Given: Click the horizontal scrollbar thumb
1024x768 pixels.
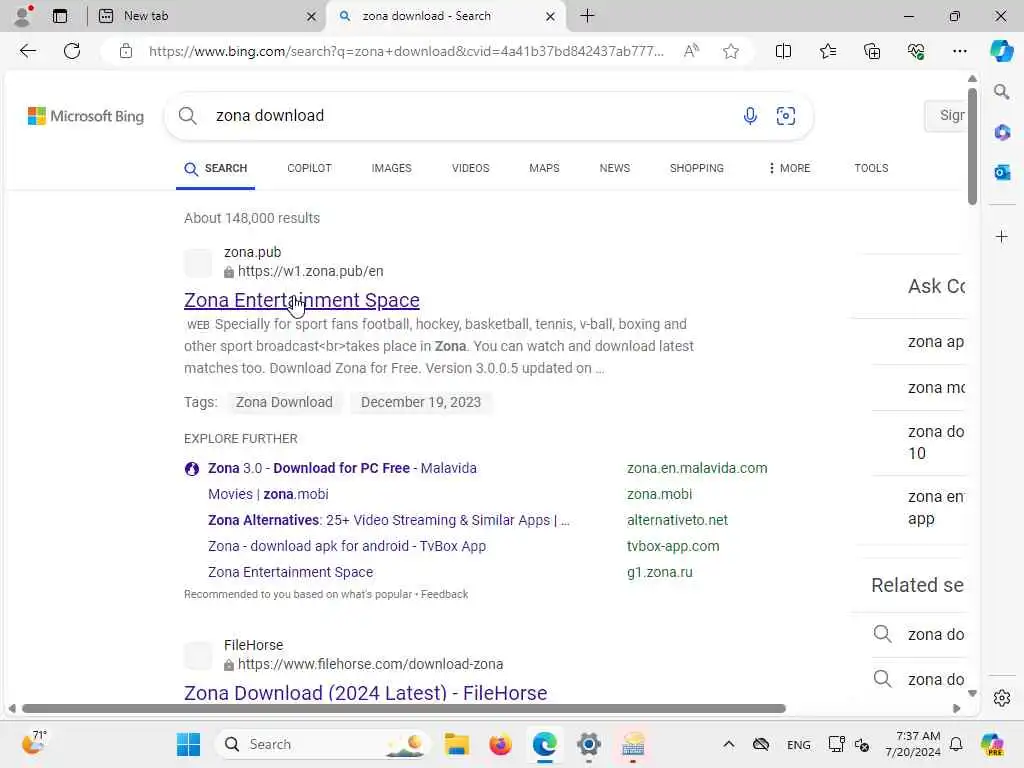Looking at the screenshot, I should 404,709.
